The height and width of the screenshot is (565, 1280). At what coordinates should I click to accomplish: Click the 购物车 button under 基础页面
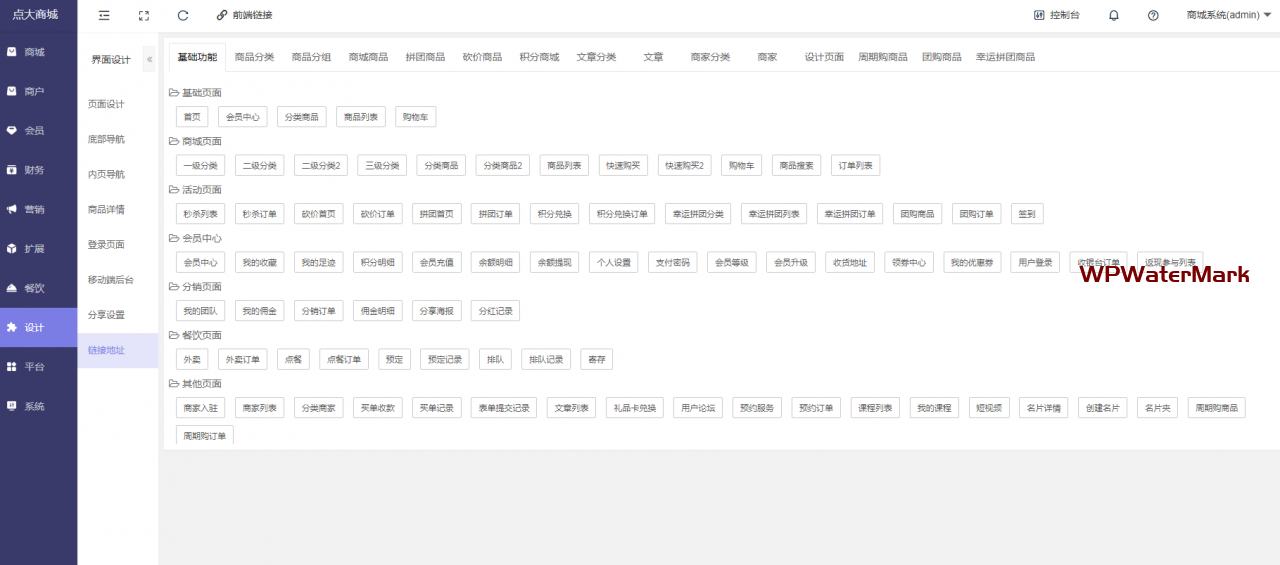pos(415,117)
